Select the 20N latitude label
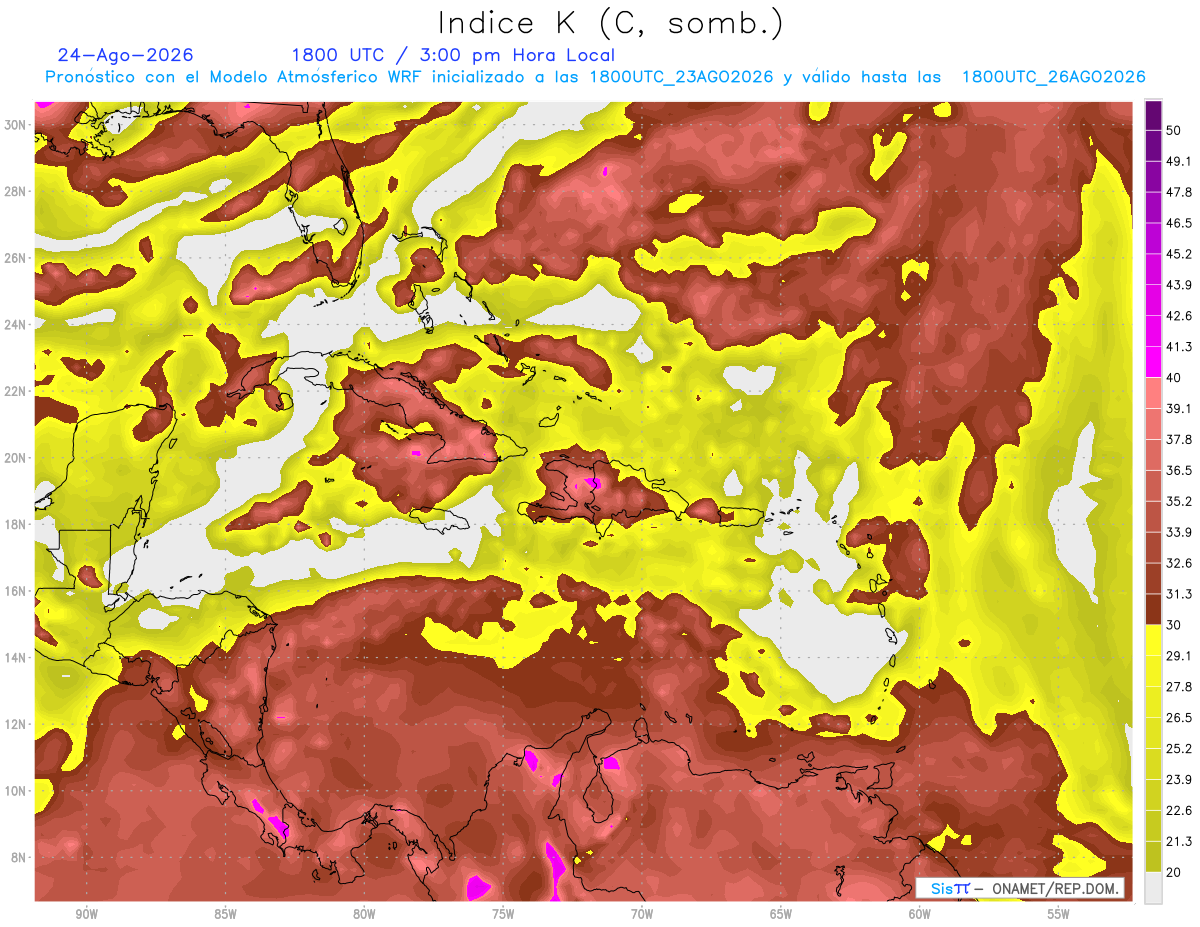The width and height of the screenshot is (1200, 927). click(17, 457)
